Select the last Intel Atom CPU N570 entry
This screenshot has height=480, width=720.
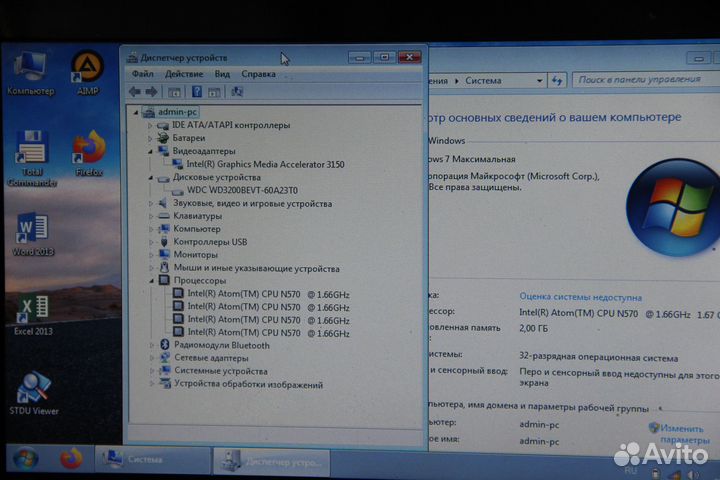[x=268, y=333]
